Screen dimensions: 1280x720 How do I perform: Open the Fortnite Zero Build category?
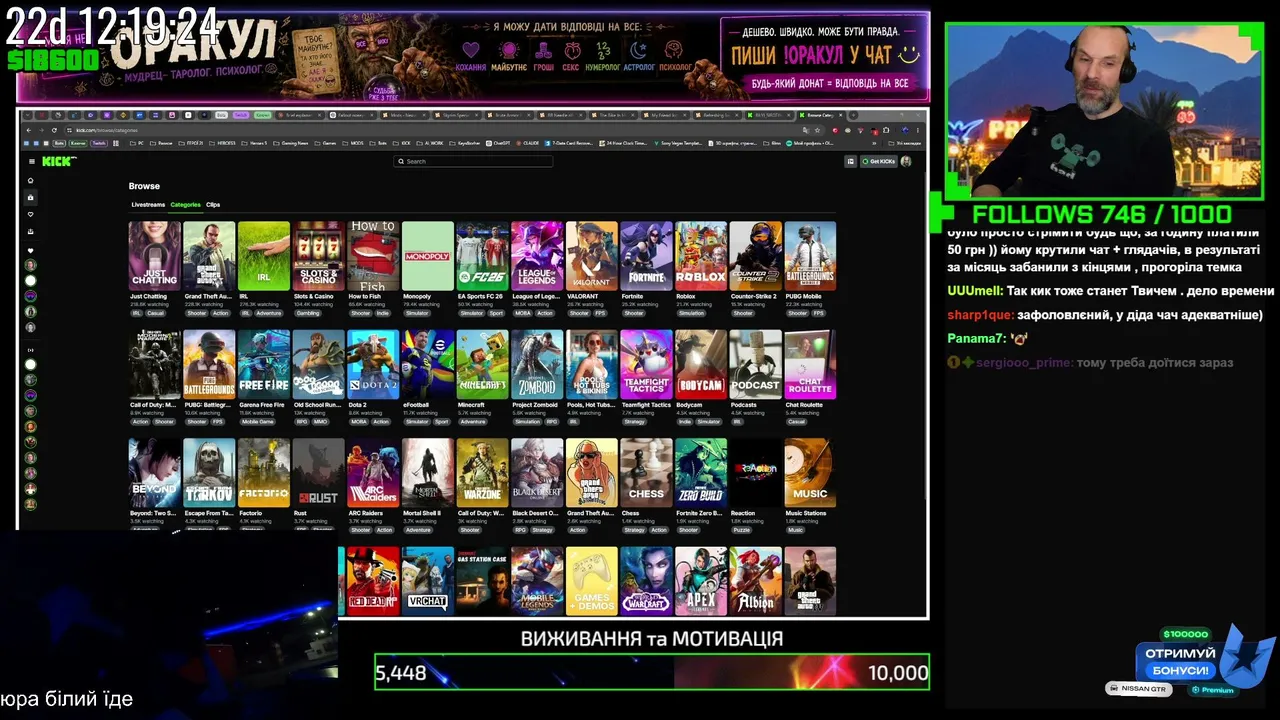pos(700,473)
